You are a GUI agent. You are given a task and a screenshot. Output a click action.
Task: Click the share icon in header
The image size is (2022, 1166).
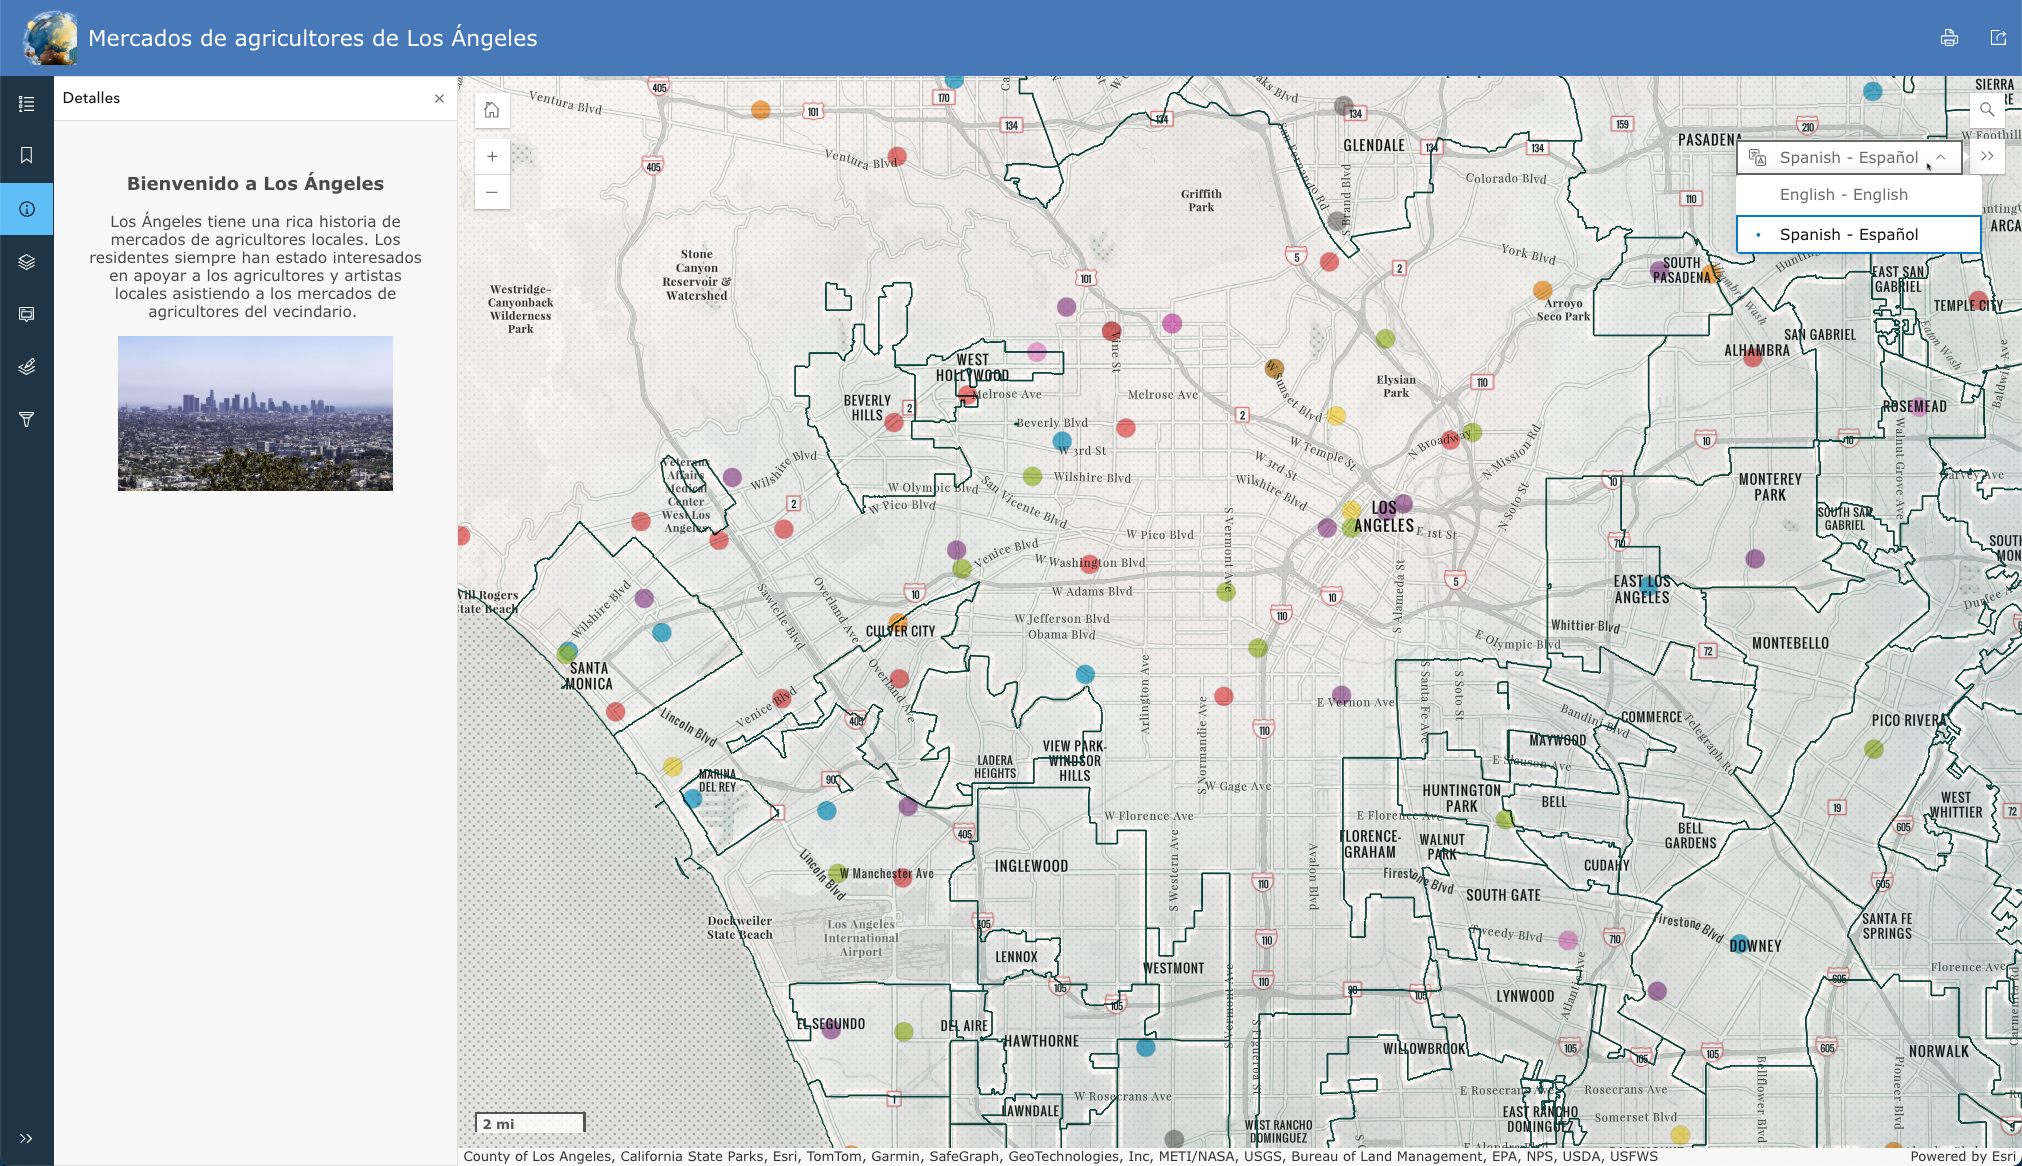coord(1998,38)
